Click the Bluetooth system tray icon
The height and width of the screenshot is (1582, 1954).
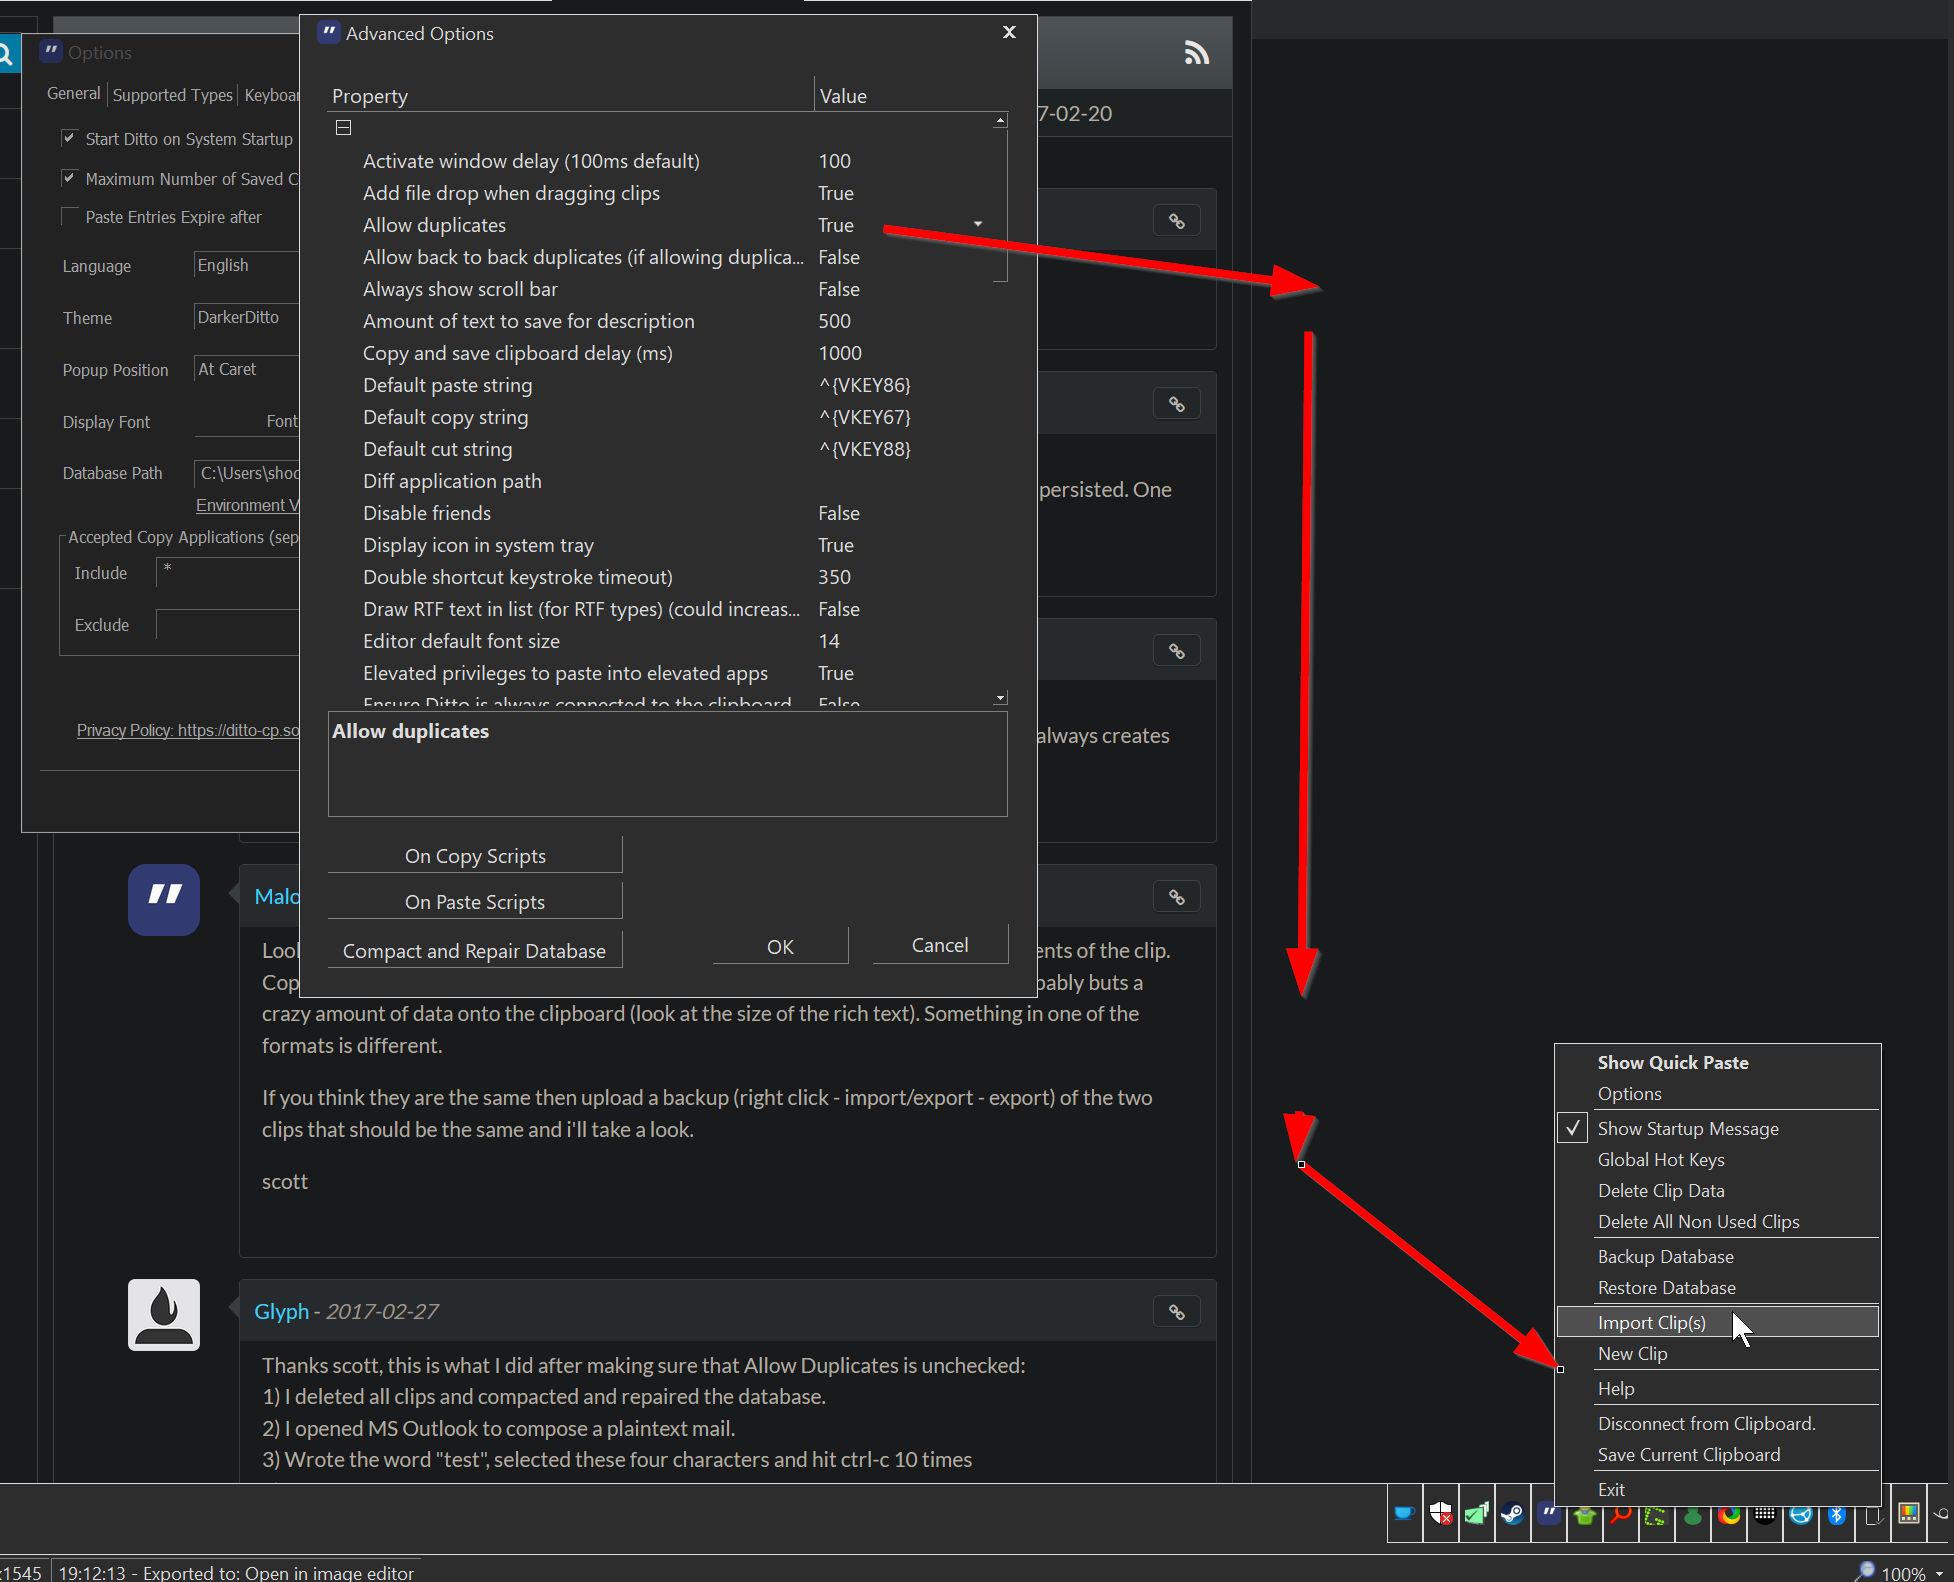[x=1836, y=1517]
